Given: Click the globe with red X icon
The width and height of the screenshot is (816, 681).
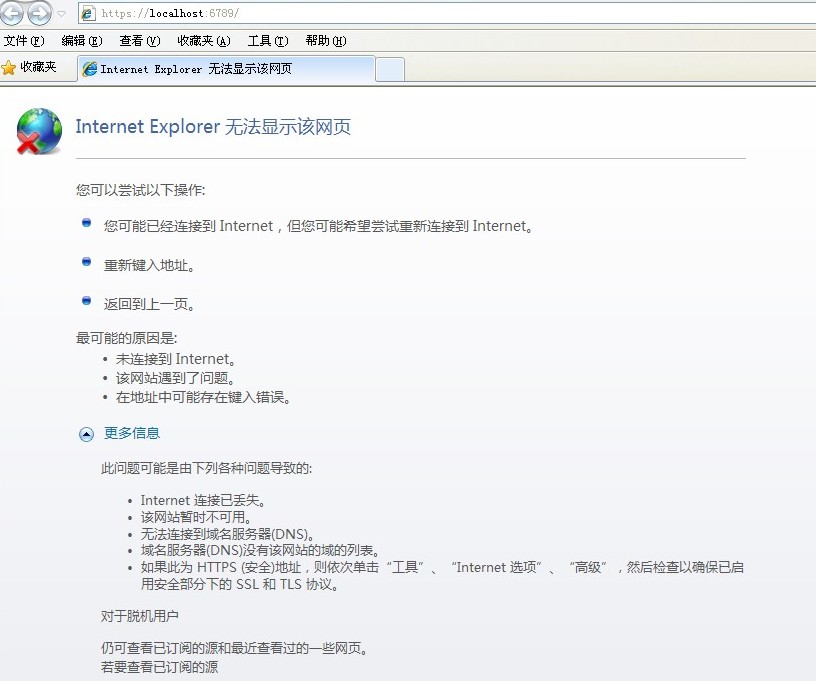Looking at the screenshot, I should click(39, 131).
